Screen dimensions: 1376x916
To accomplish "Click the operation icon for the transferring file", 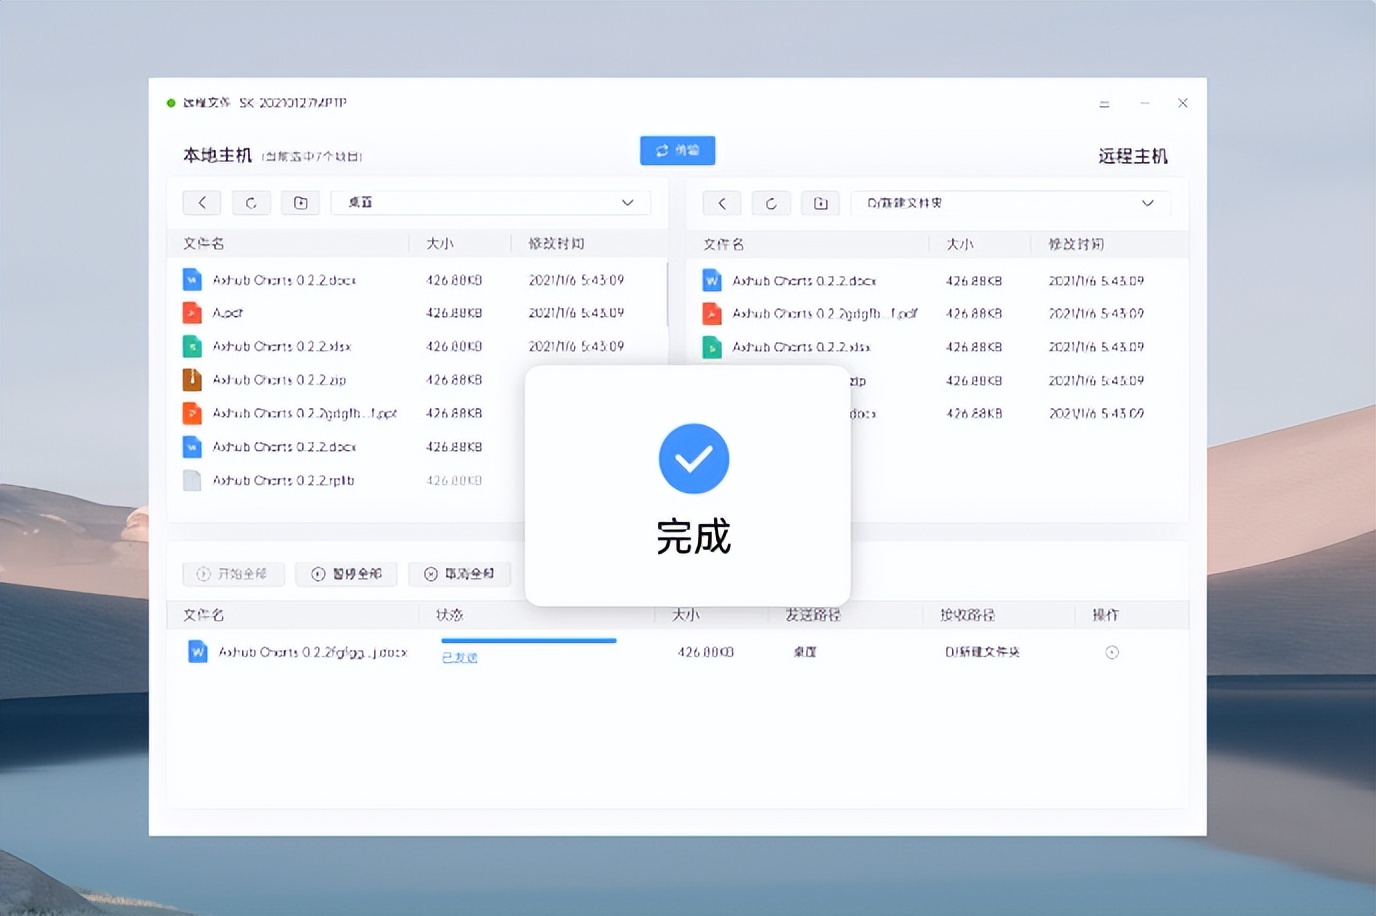I will 1111,651.
